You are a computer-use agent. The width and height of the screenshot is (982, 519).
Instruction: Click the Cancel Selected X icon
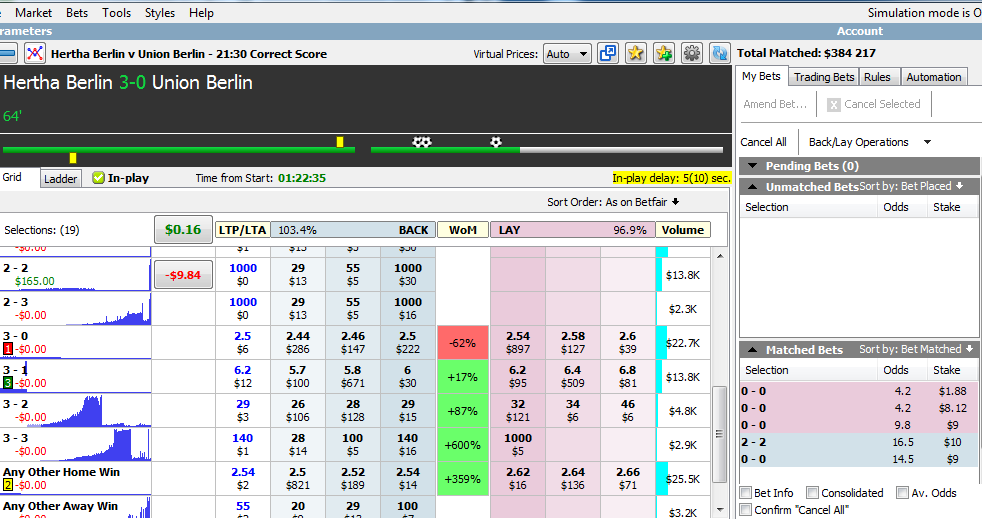833,105
